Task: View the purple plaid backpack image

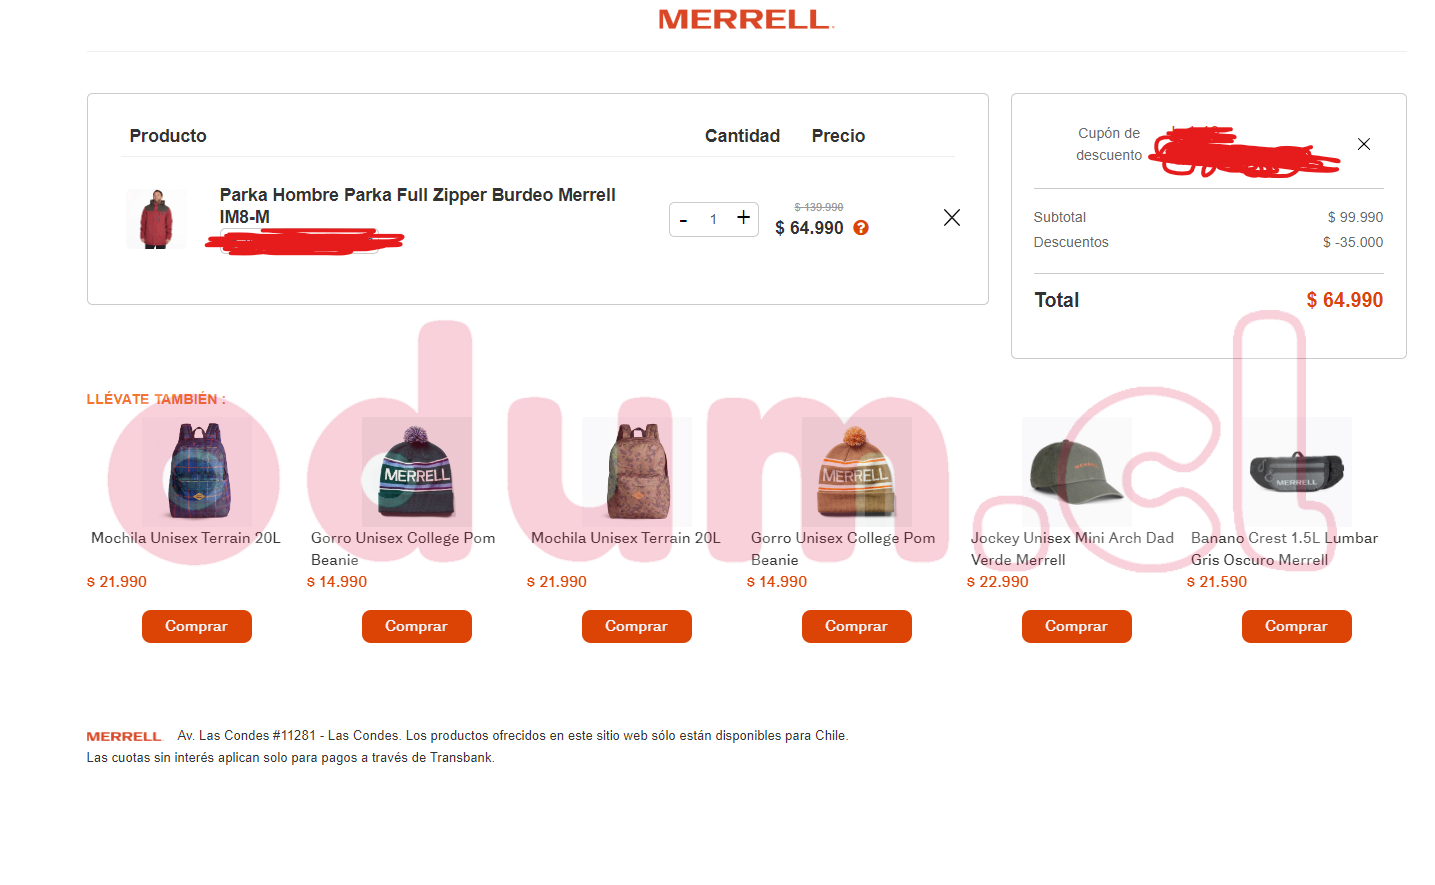Action: [197, 472]
